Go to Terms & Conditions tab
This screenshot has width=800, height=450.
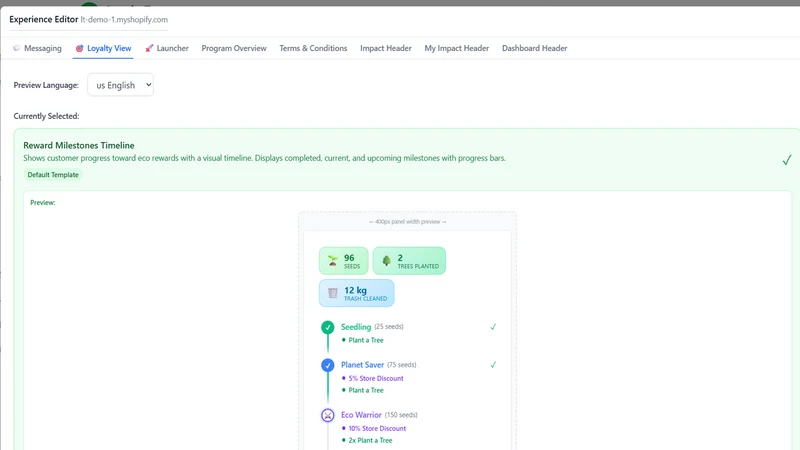[313, 48]
